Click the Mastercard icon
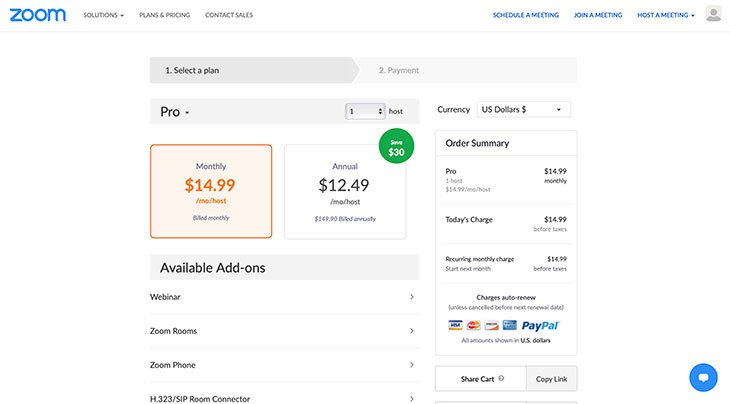 [473, 325]
